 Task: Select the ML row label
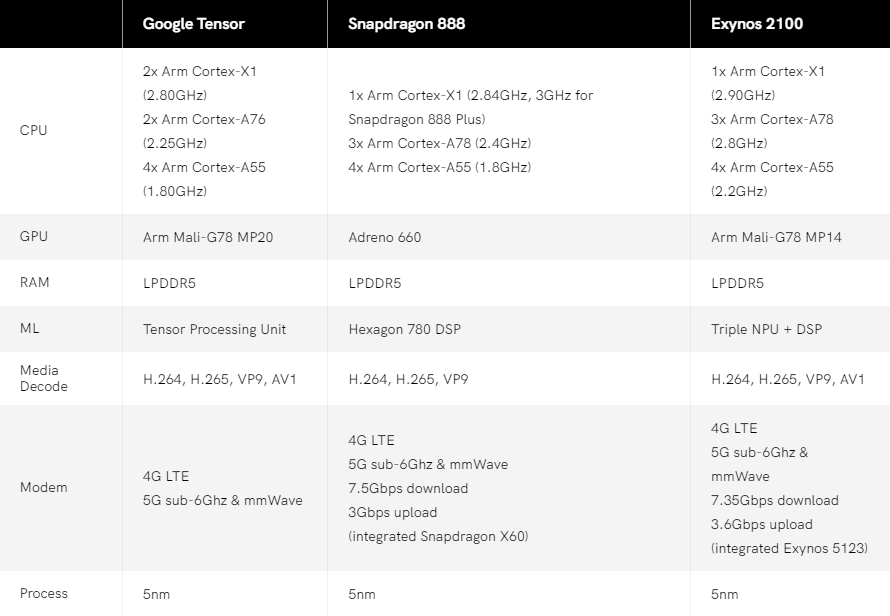tap(30, 328)
